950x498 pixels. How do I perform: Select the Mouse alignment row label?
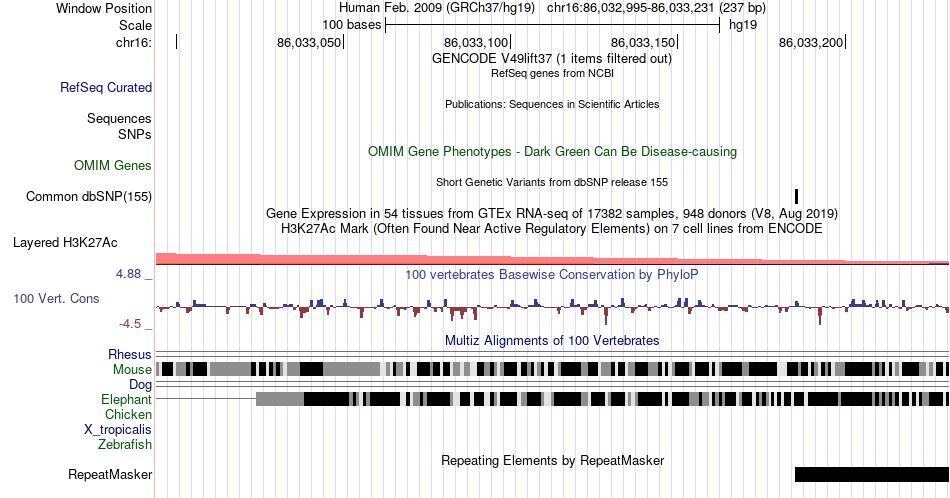pyautogui.click(x=132, y=369)
